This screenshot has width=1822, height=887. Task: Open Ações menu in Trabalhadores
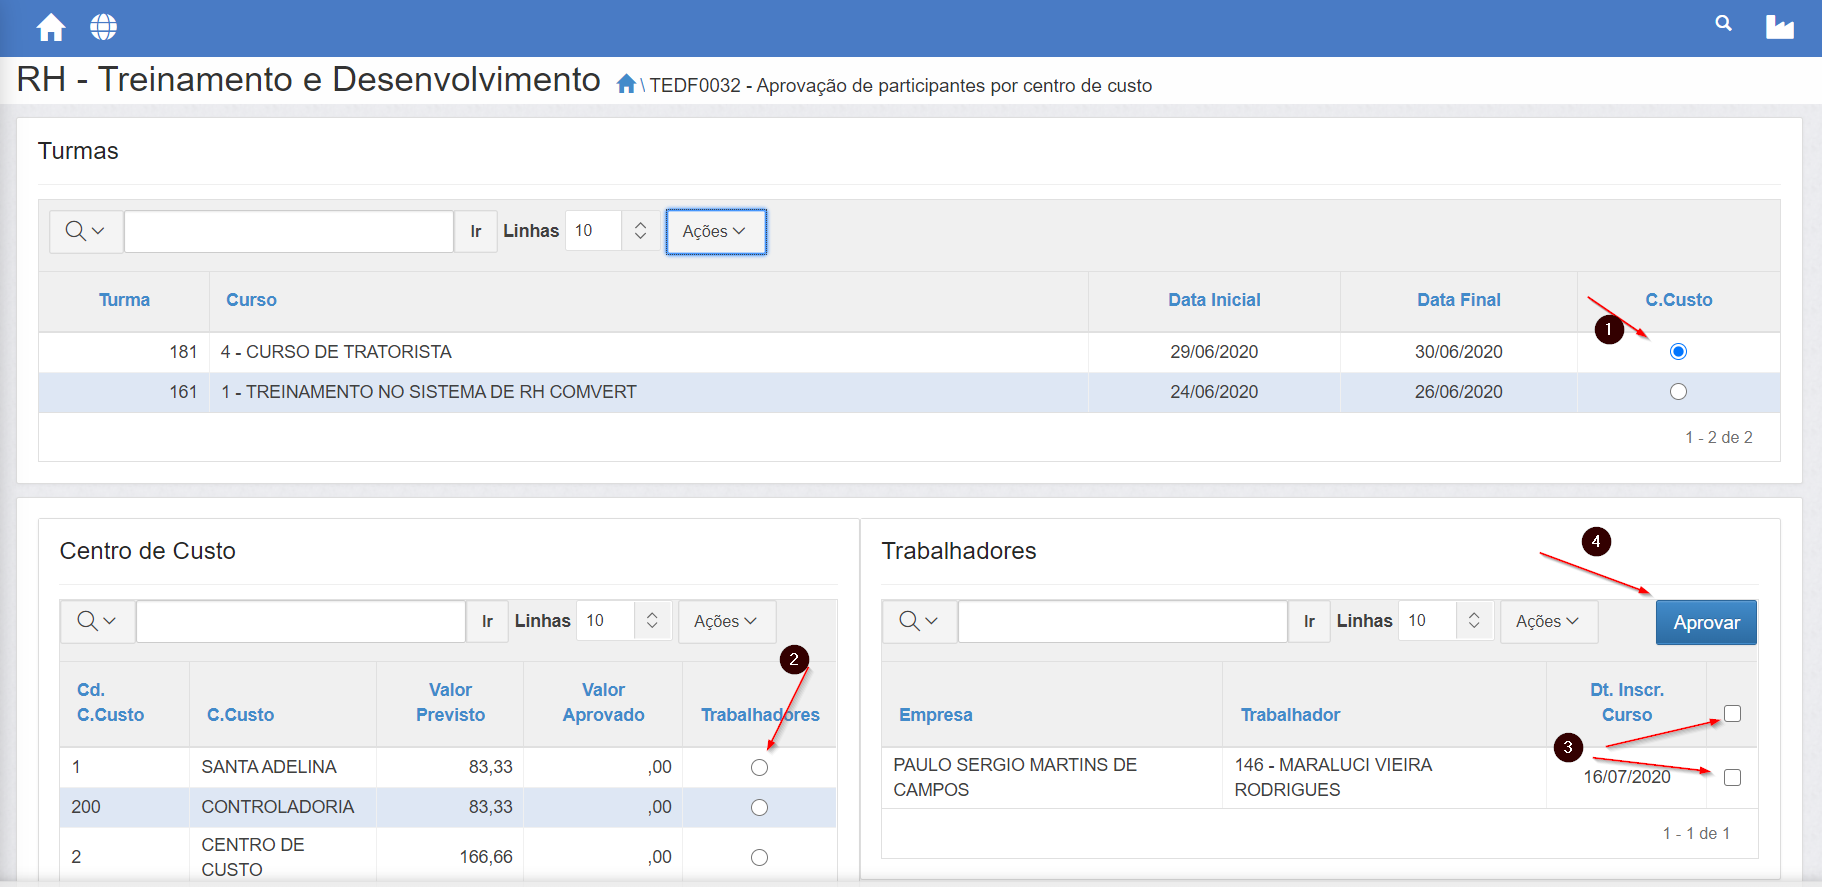[1549, 621]
